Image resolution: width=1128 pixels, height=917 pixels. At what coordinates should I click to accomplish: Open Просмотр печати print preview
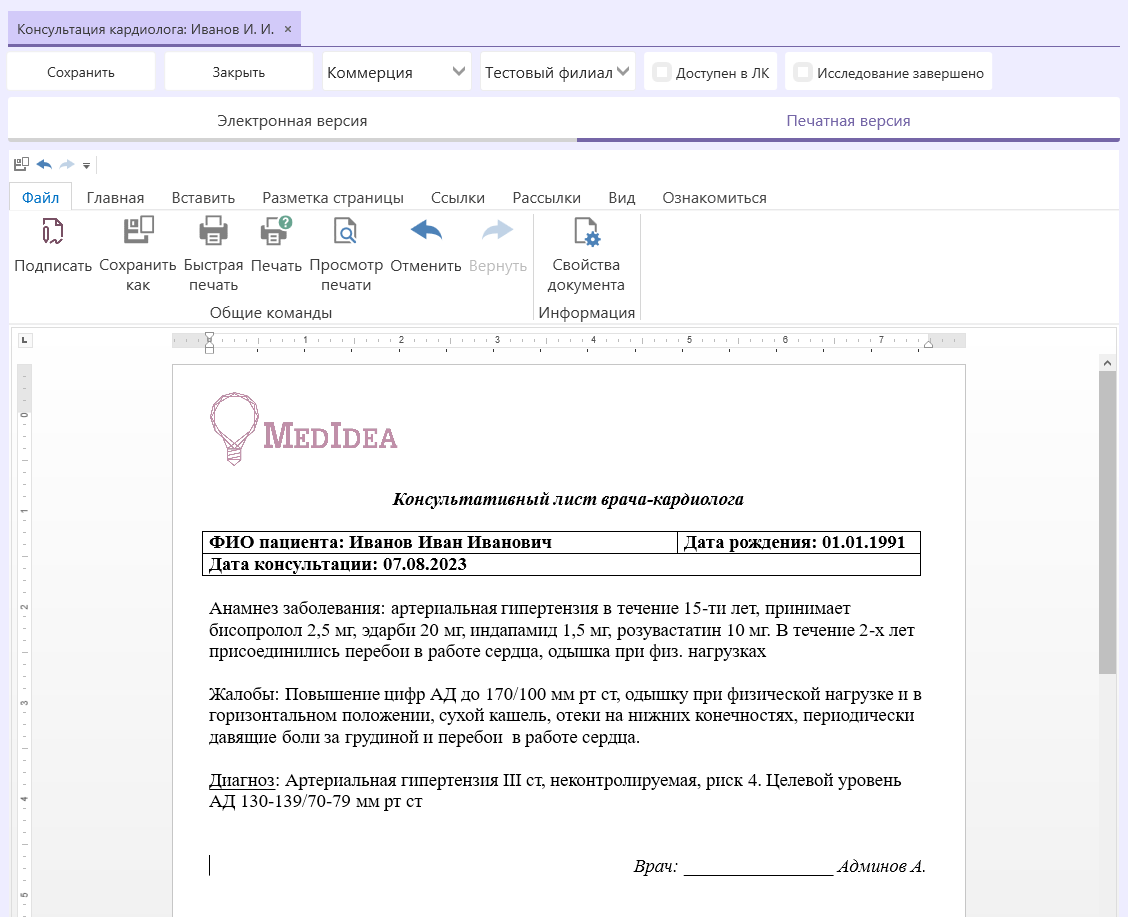[x=346, y=255]
